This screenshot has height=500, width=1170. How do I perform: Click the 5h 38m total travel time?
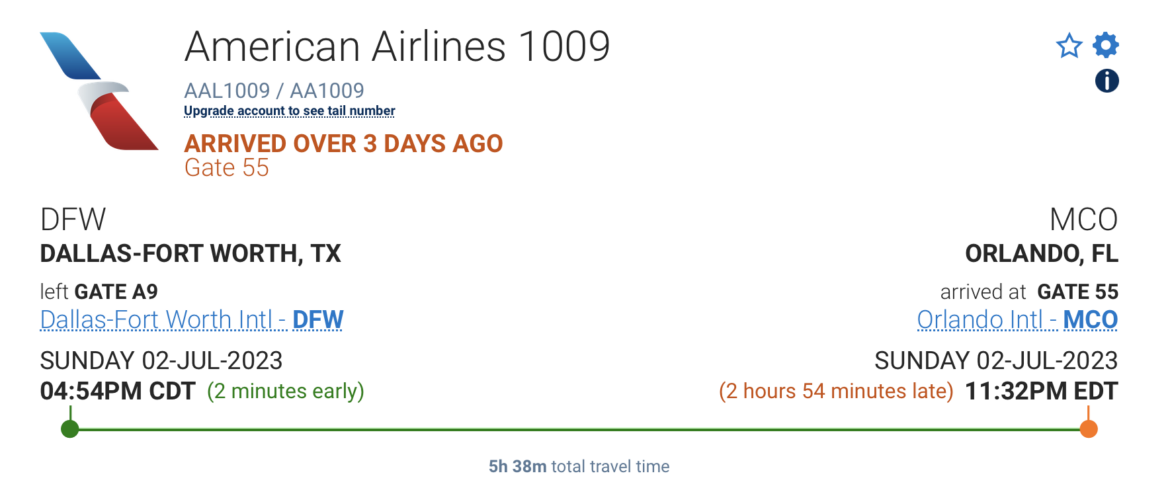[x=578, y=466]
